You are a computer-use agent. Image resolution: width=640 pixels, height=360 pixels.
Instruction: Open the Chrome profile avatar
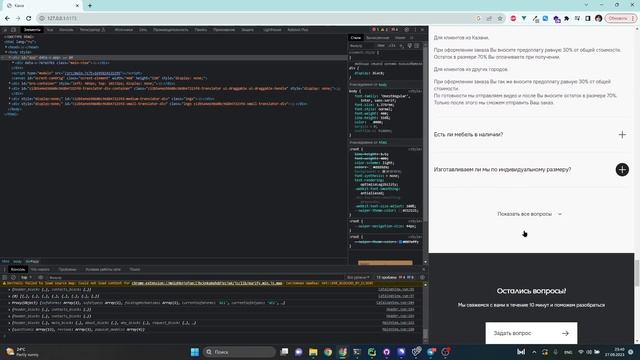(598, 18)
